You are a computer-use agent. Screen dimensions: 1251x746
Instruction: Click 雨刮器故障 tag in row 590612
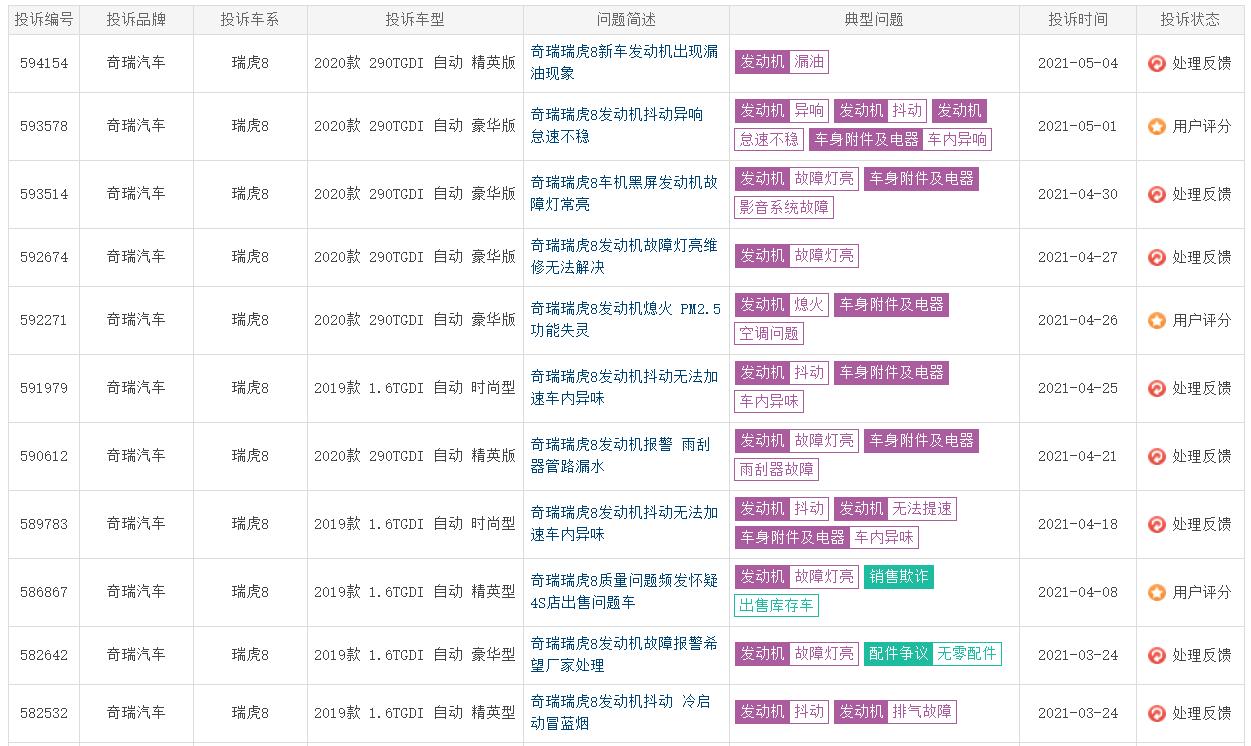(x=777, y=469)
